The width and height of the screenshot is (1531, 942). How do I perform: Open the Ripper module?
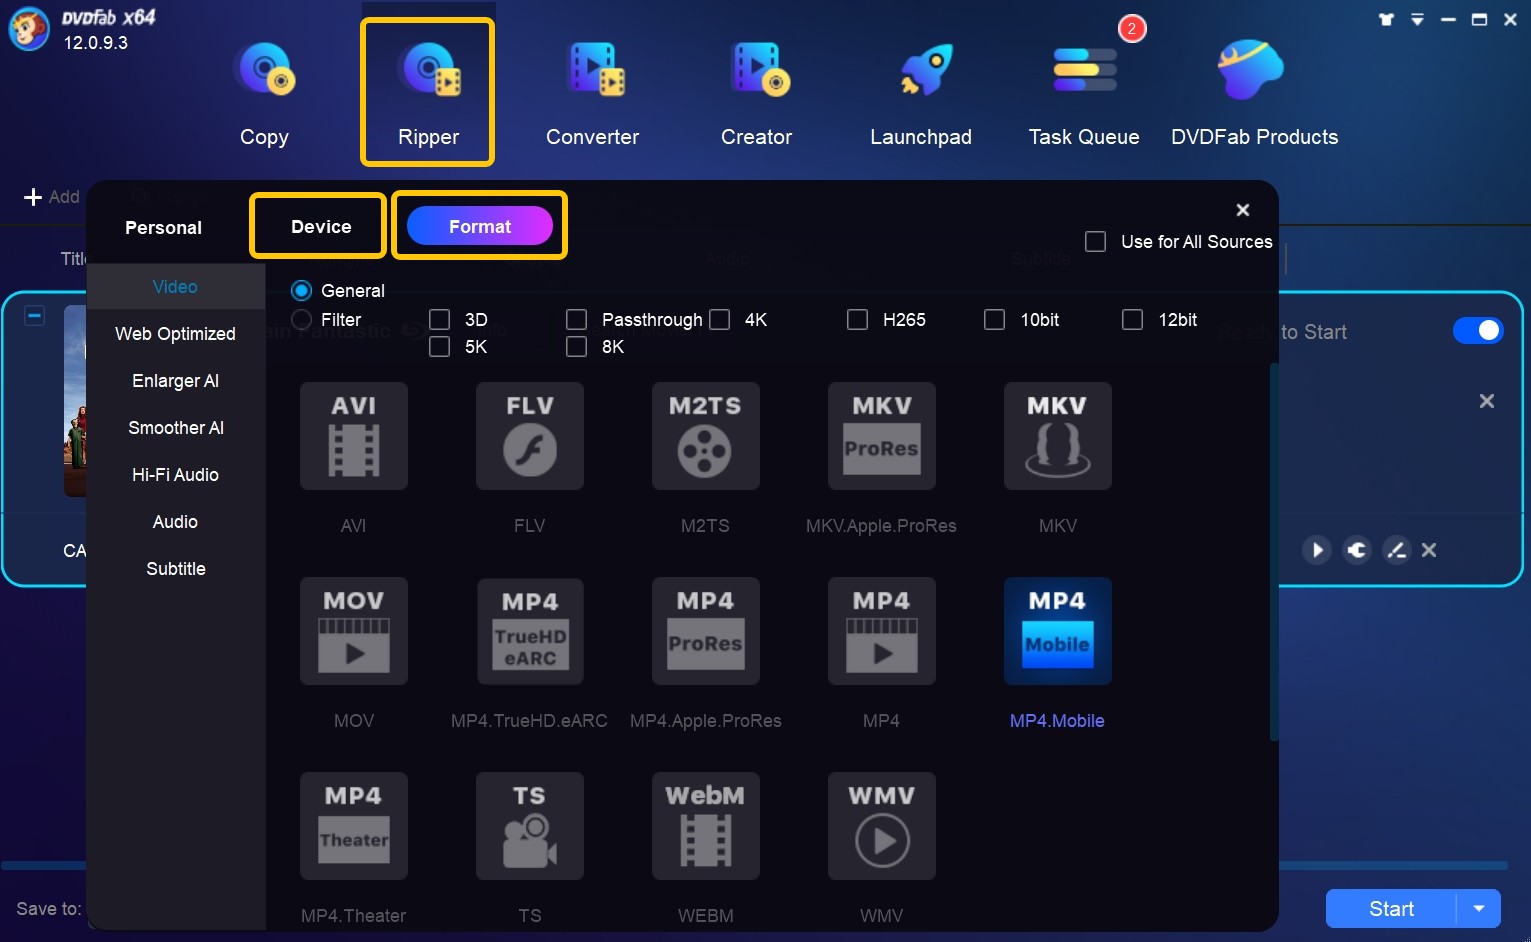coord(428,94)
